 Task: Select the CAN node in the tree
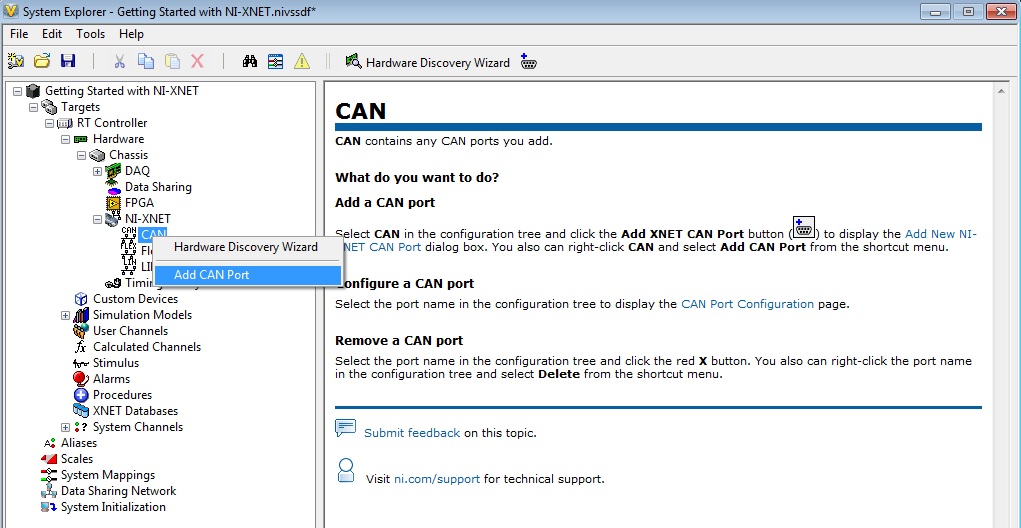154,234
